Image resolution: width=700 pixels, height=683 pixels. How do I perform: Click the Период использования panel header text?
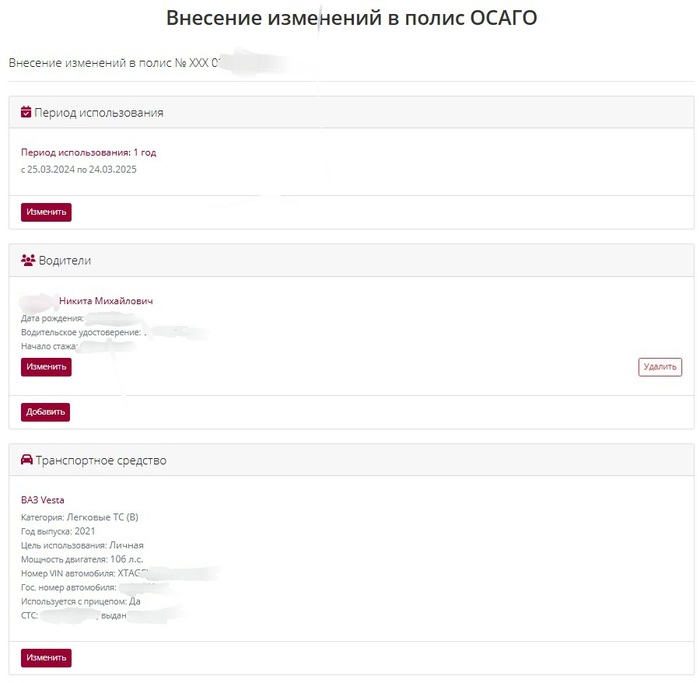(x=99, y=113)
